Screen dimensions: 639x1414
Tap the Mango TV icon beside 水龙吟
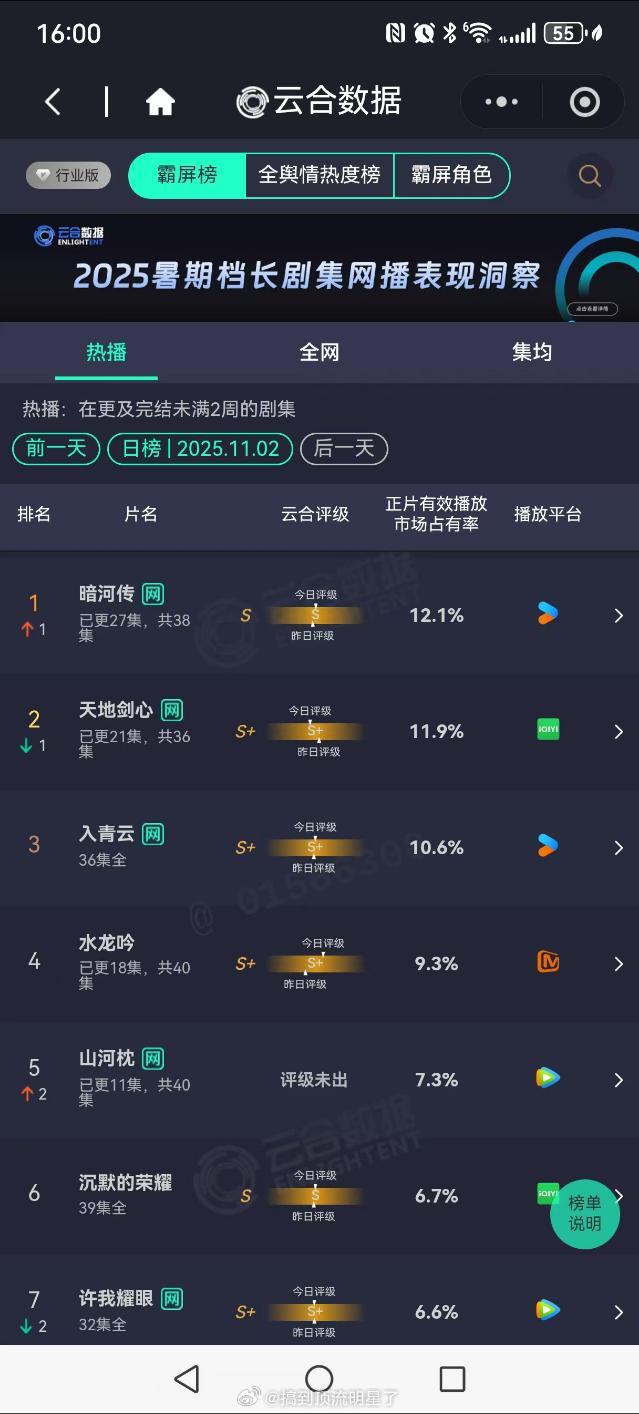pyautogui.click(x=547, y=963)
